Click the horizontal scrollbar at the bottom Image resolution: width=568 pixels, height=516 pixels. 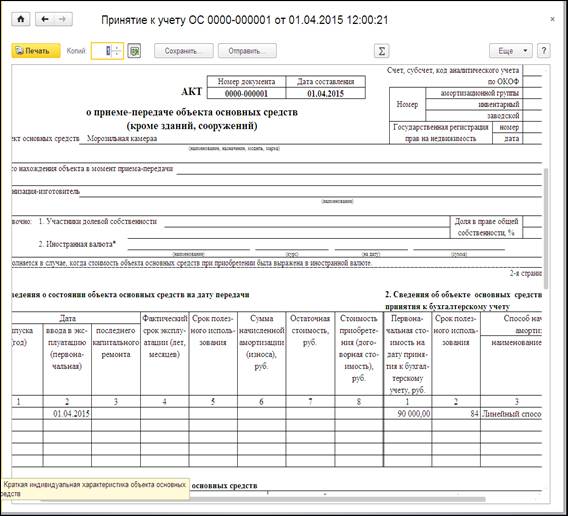[x=263, y=499]
